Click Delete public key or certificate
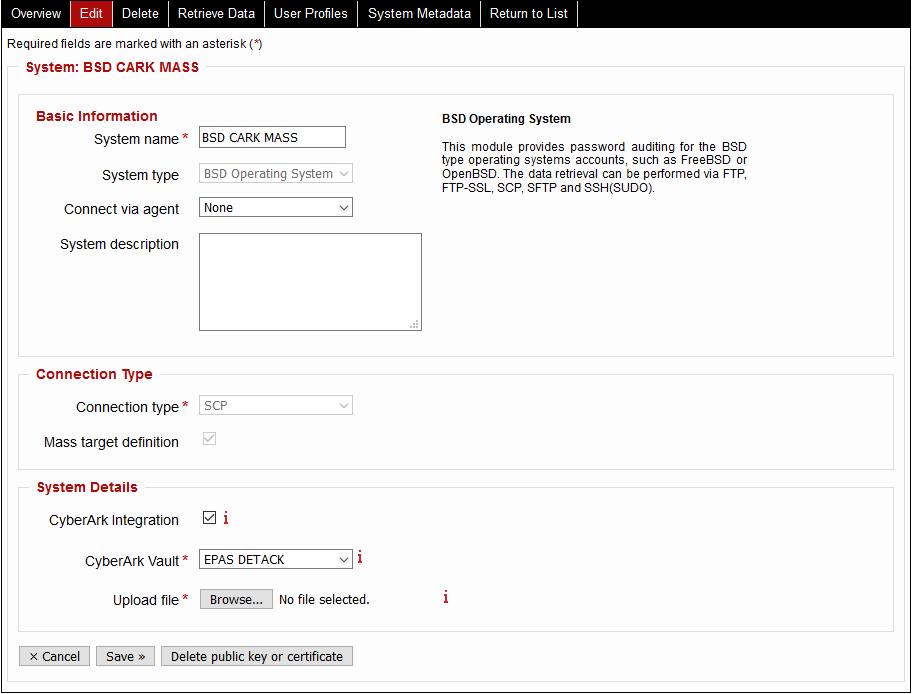The height and width of the screenshot is (694, 913). point(256,656)
